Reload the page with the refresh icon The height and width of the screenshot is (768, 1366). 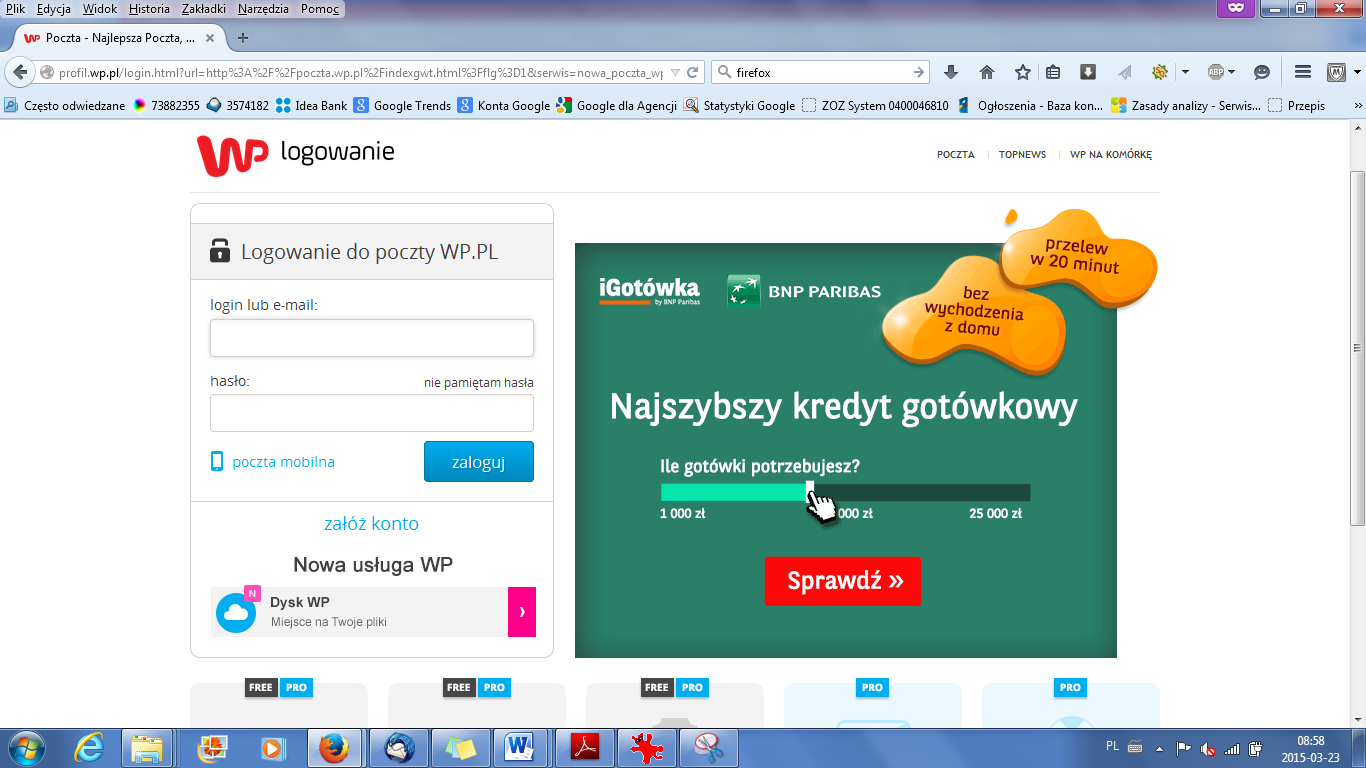[x=692, y=73]
